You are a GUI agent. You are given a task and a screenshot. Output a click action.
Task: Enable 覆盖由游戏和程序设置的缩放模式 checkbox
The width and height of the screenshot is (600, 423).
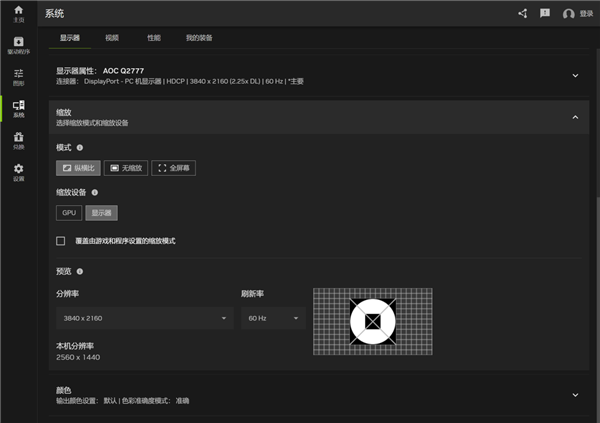coord(61,241)
